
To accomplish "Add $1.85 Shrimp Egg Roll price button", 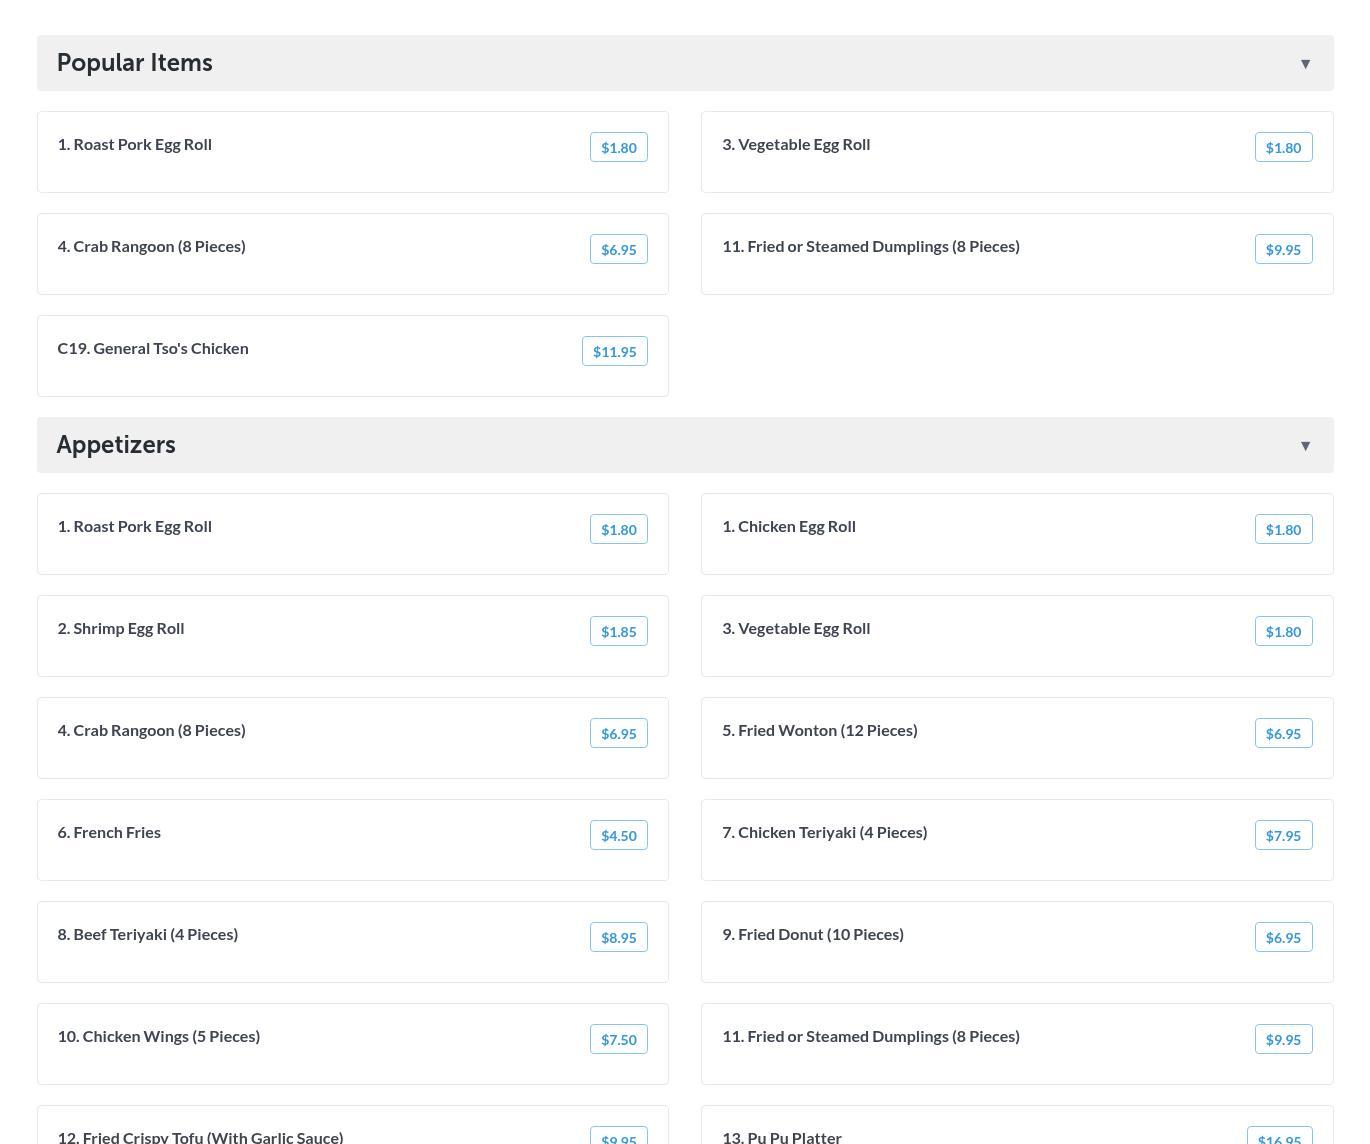I will (618, 632).
